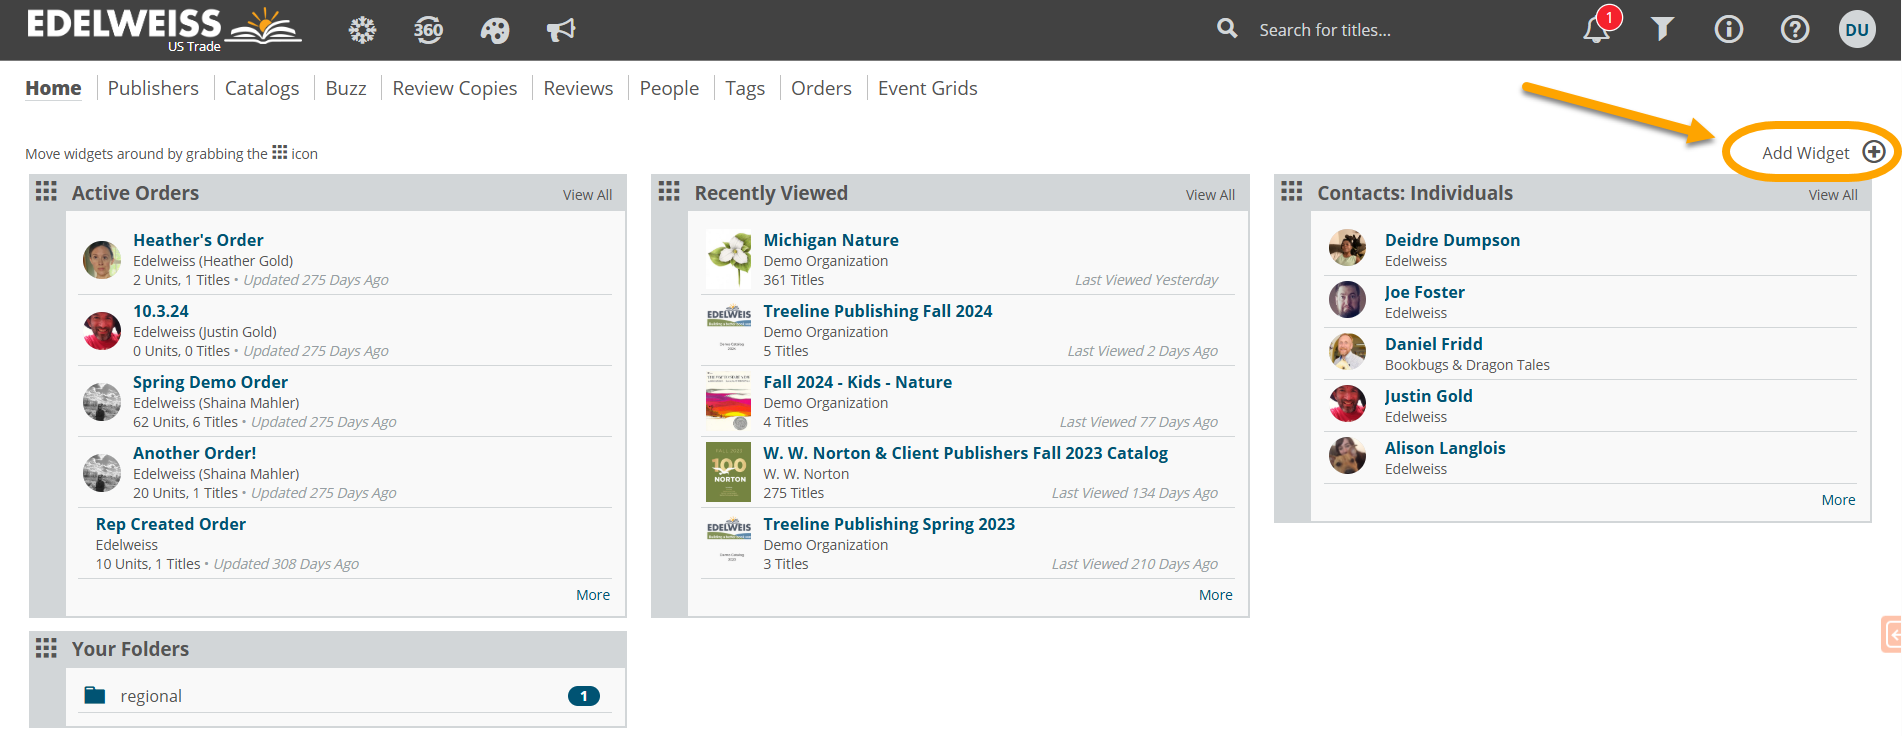
Task: Click the paint palette icon
Action: point(494,30)
